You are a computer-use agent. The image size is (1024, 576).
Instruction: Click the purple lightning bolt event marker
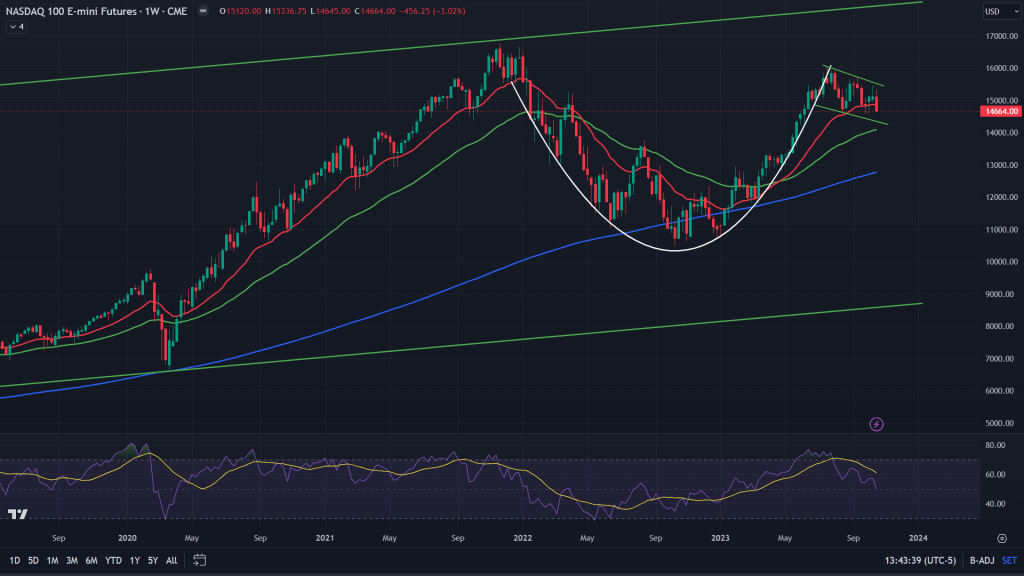tap(877, 424)
